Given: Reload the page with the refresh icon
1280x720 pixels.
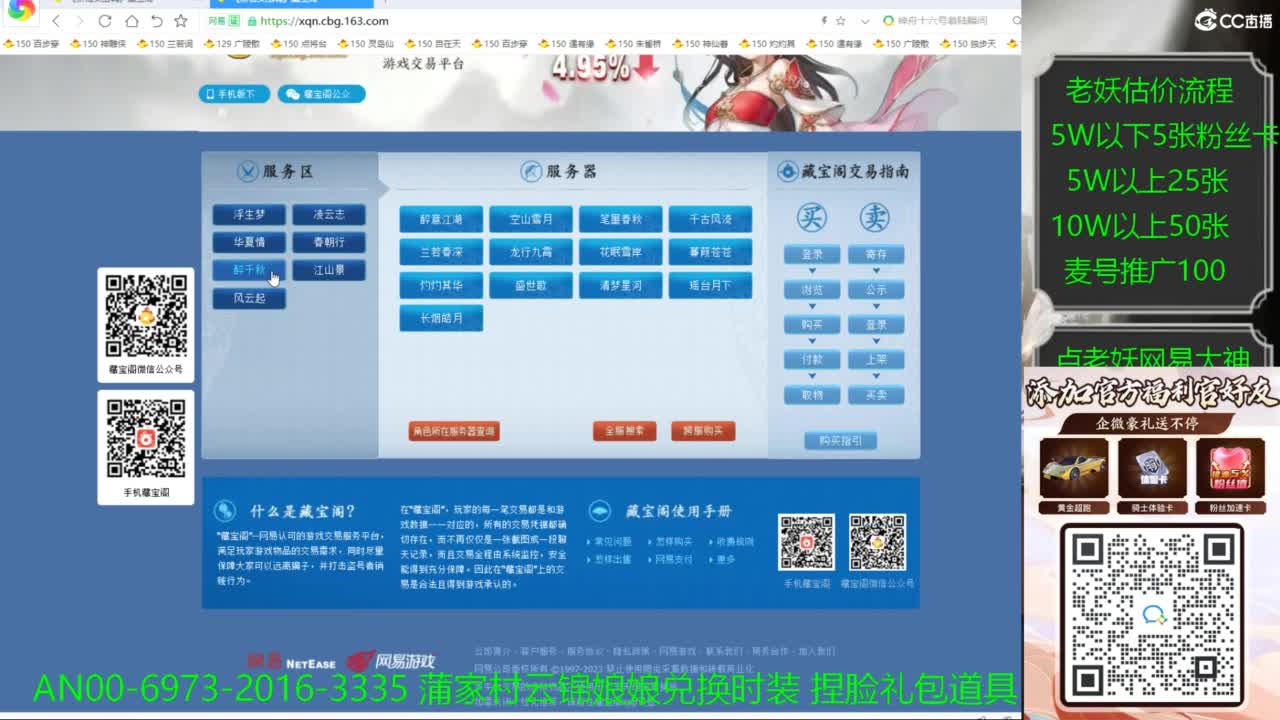Looking at the screenshot, I should click(105, 21).
